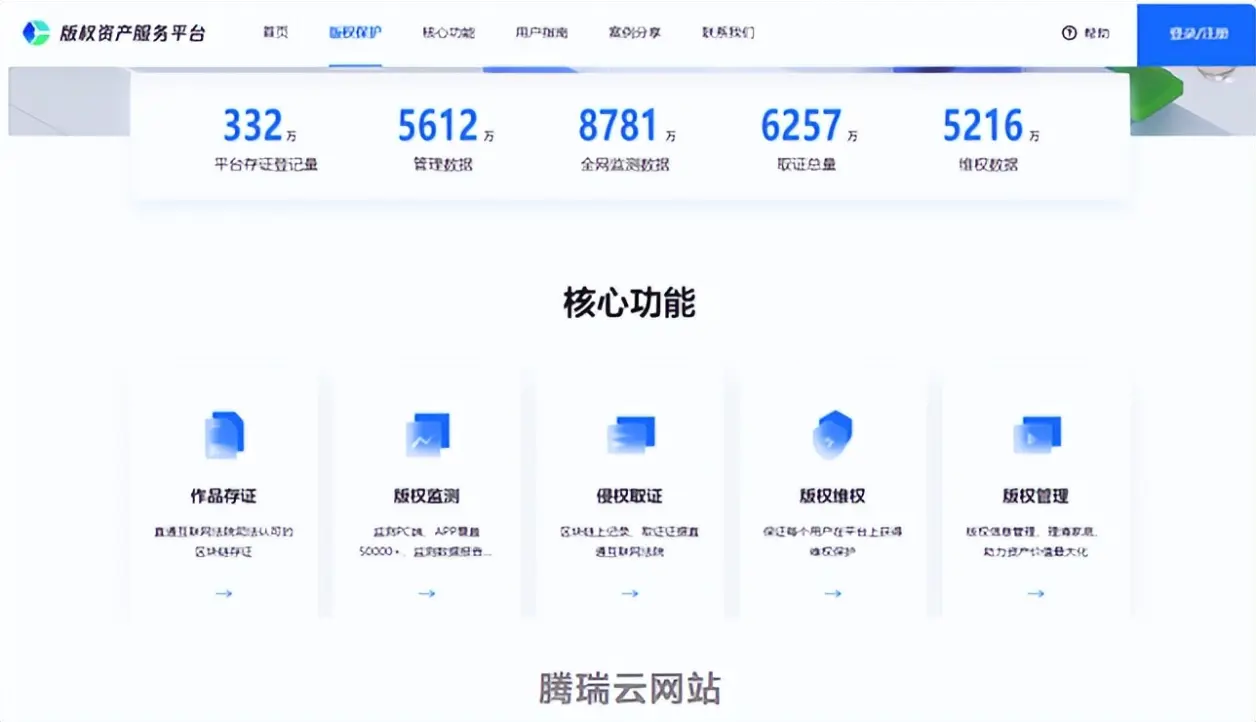Open the 联系我们 nav item
This screenshot has height=722, width=1256.
(x=728, y=32)
